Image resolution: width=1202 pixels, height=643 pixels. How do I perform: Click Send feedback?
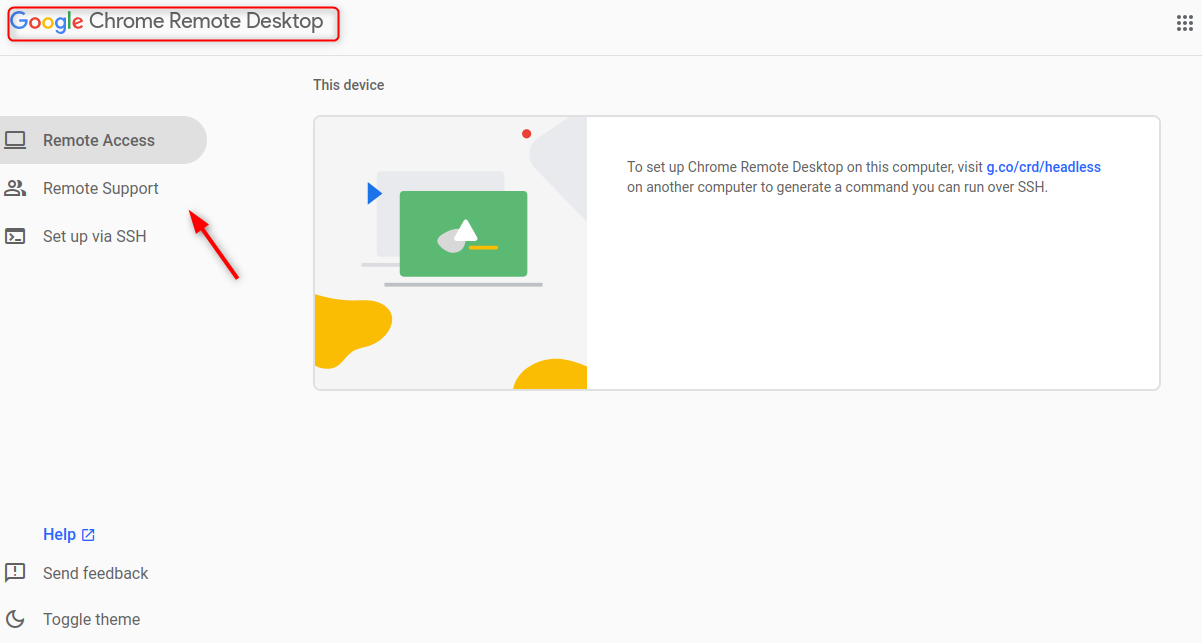click(x=95, y=573)
